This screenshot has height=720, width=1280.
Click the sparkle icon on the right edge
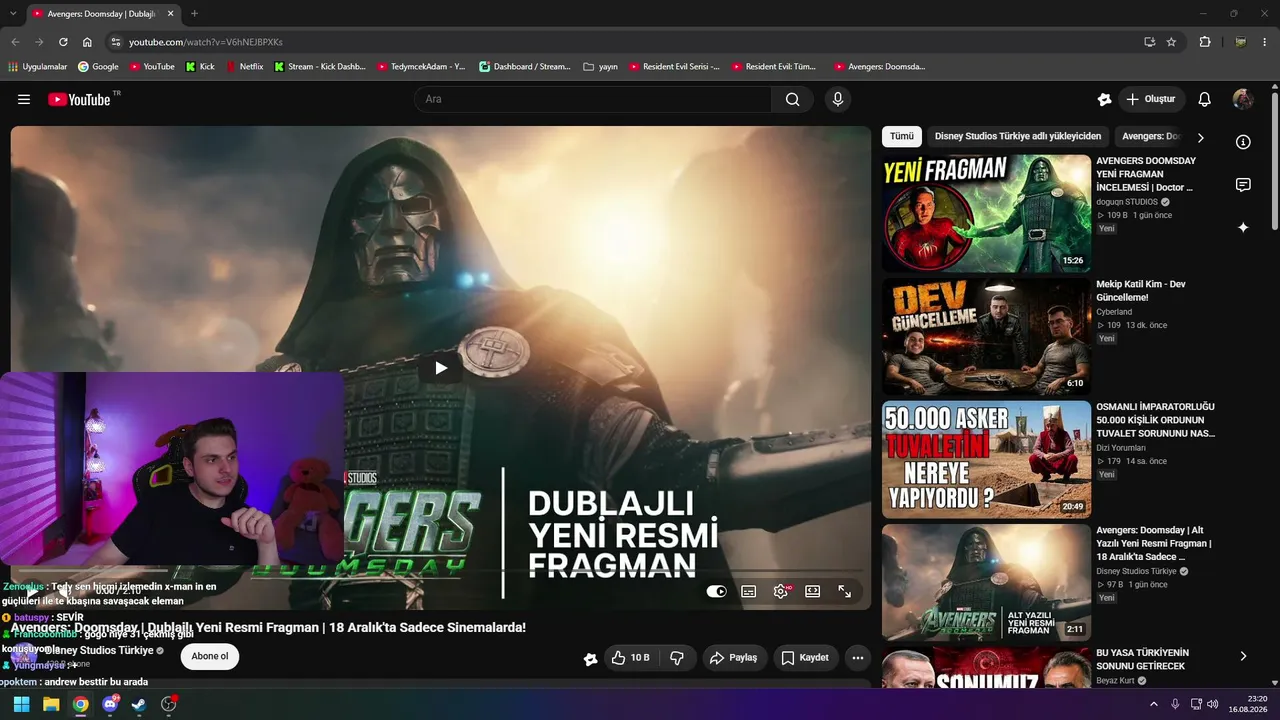pos(1243,227)
